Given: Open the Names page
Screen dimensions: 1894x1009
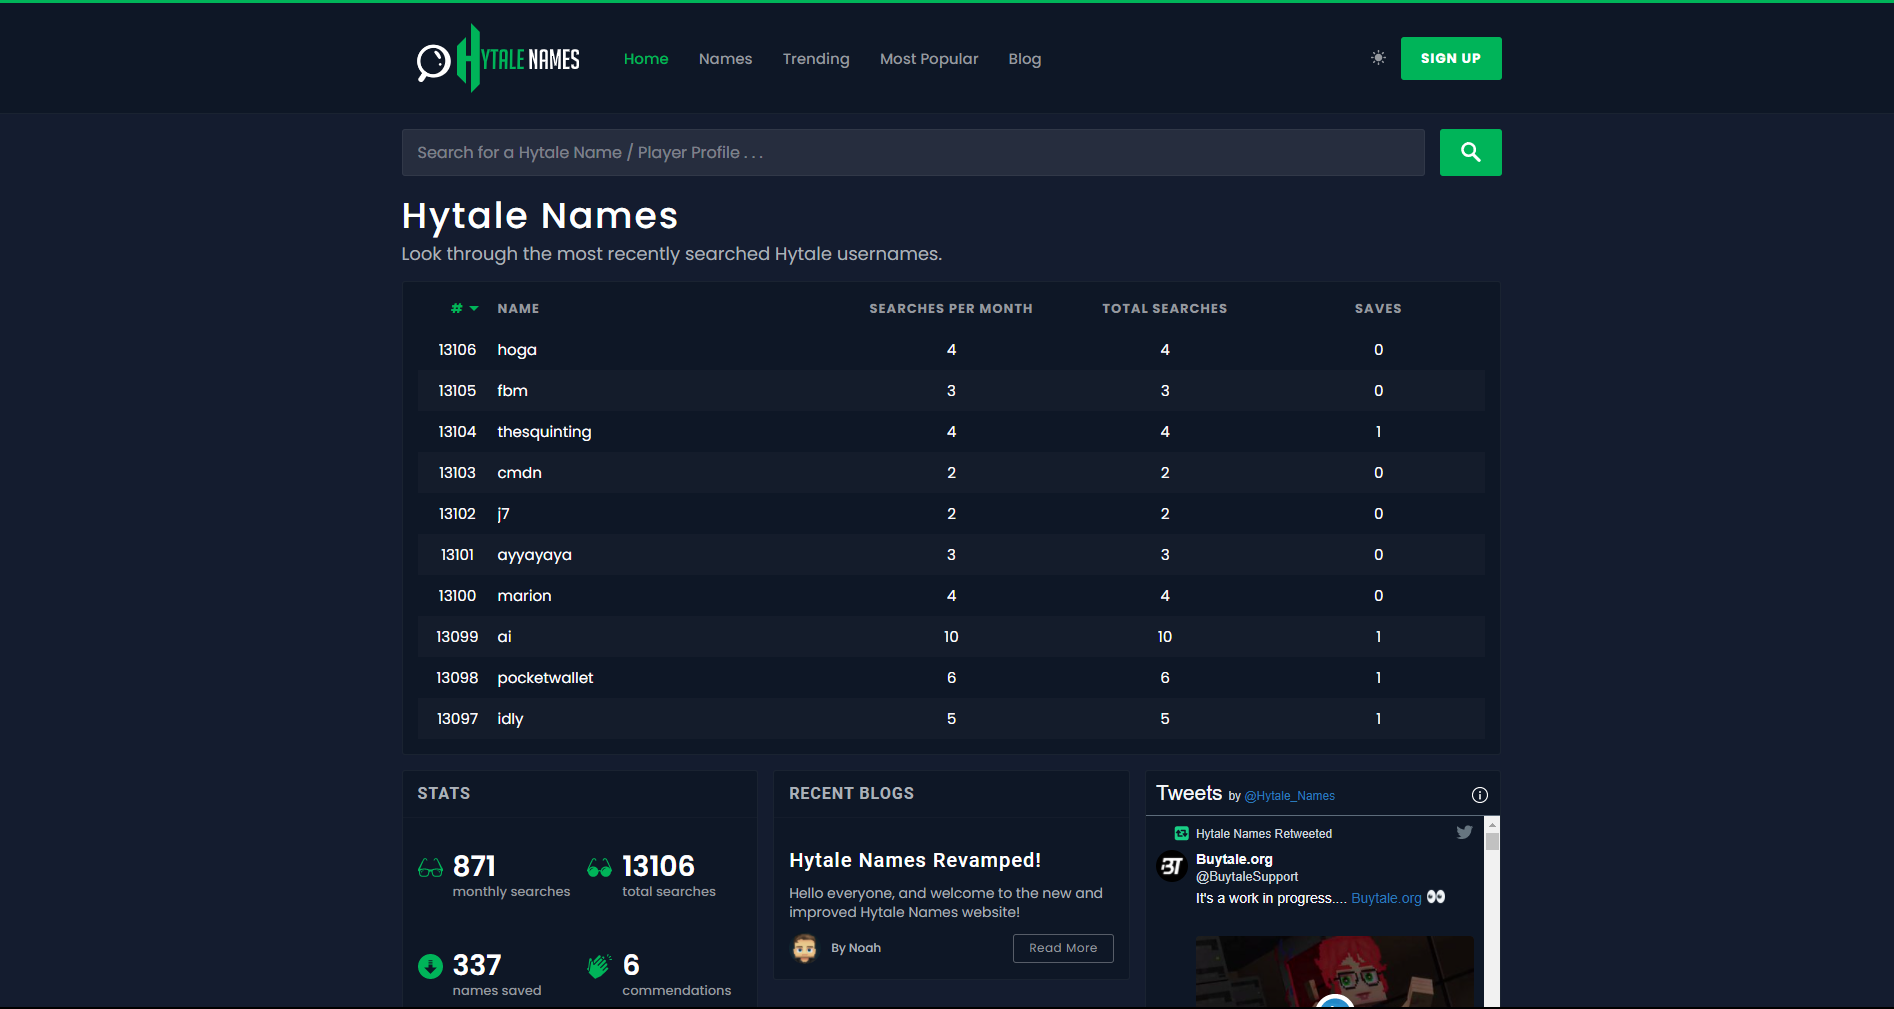Looking at the screenshot, I should coord(725,59).
